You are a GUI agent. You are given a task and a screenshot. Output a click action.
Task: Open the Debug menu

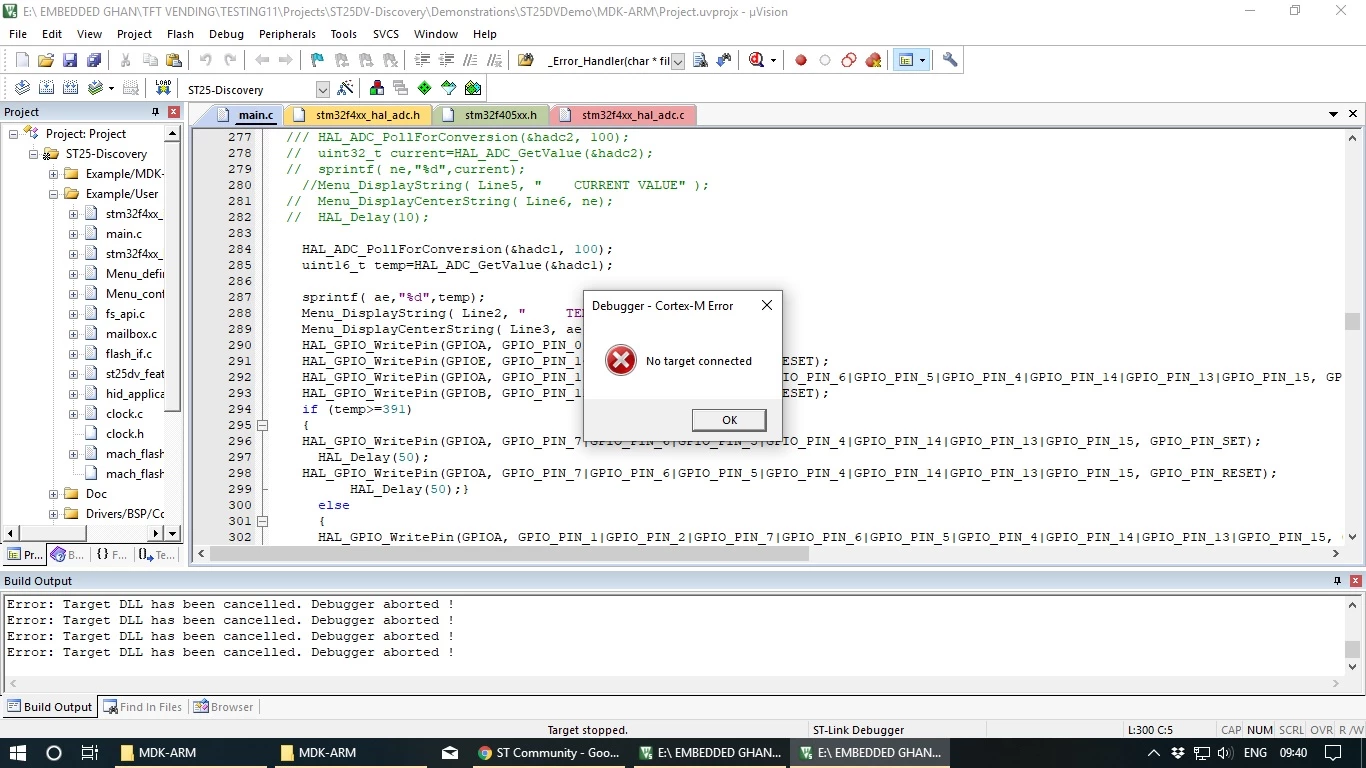226,34
